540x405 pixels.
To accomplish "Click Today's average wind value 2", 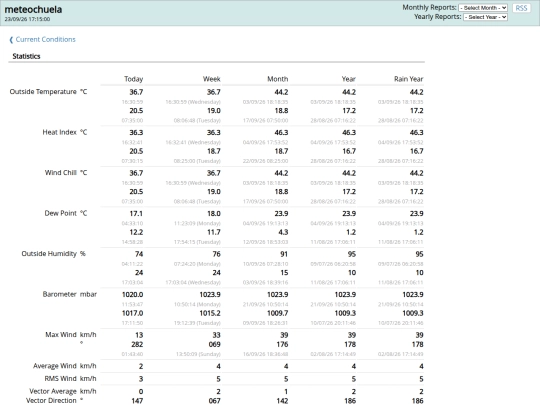I will (x=141, y=366).
